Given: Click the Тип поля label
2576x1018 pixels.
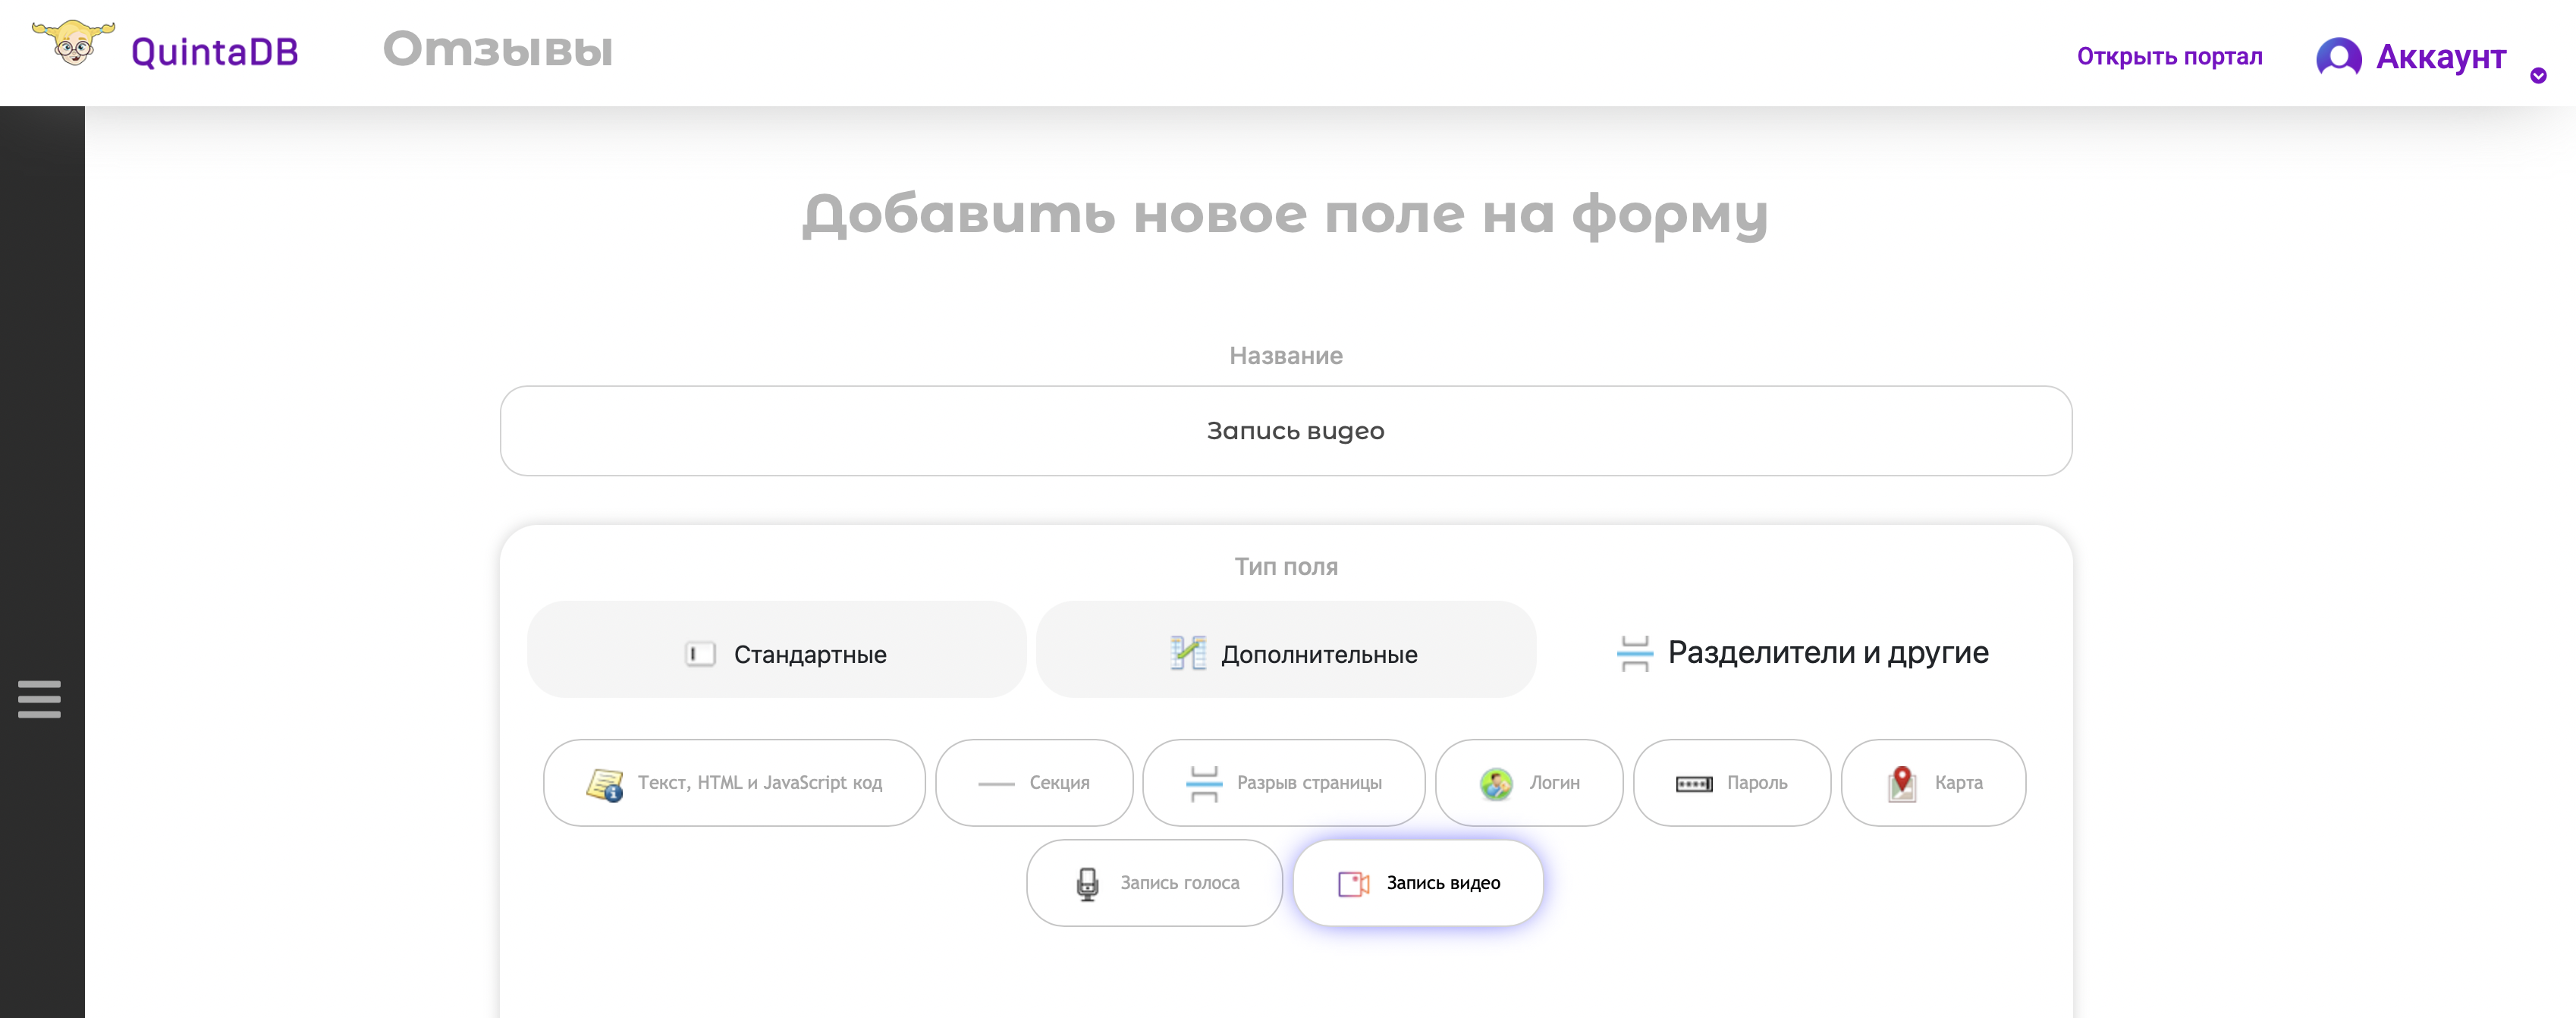Looking at the screenshot, I should [x=1286, y=567].
